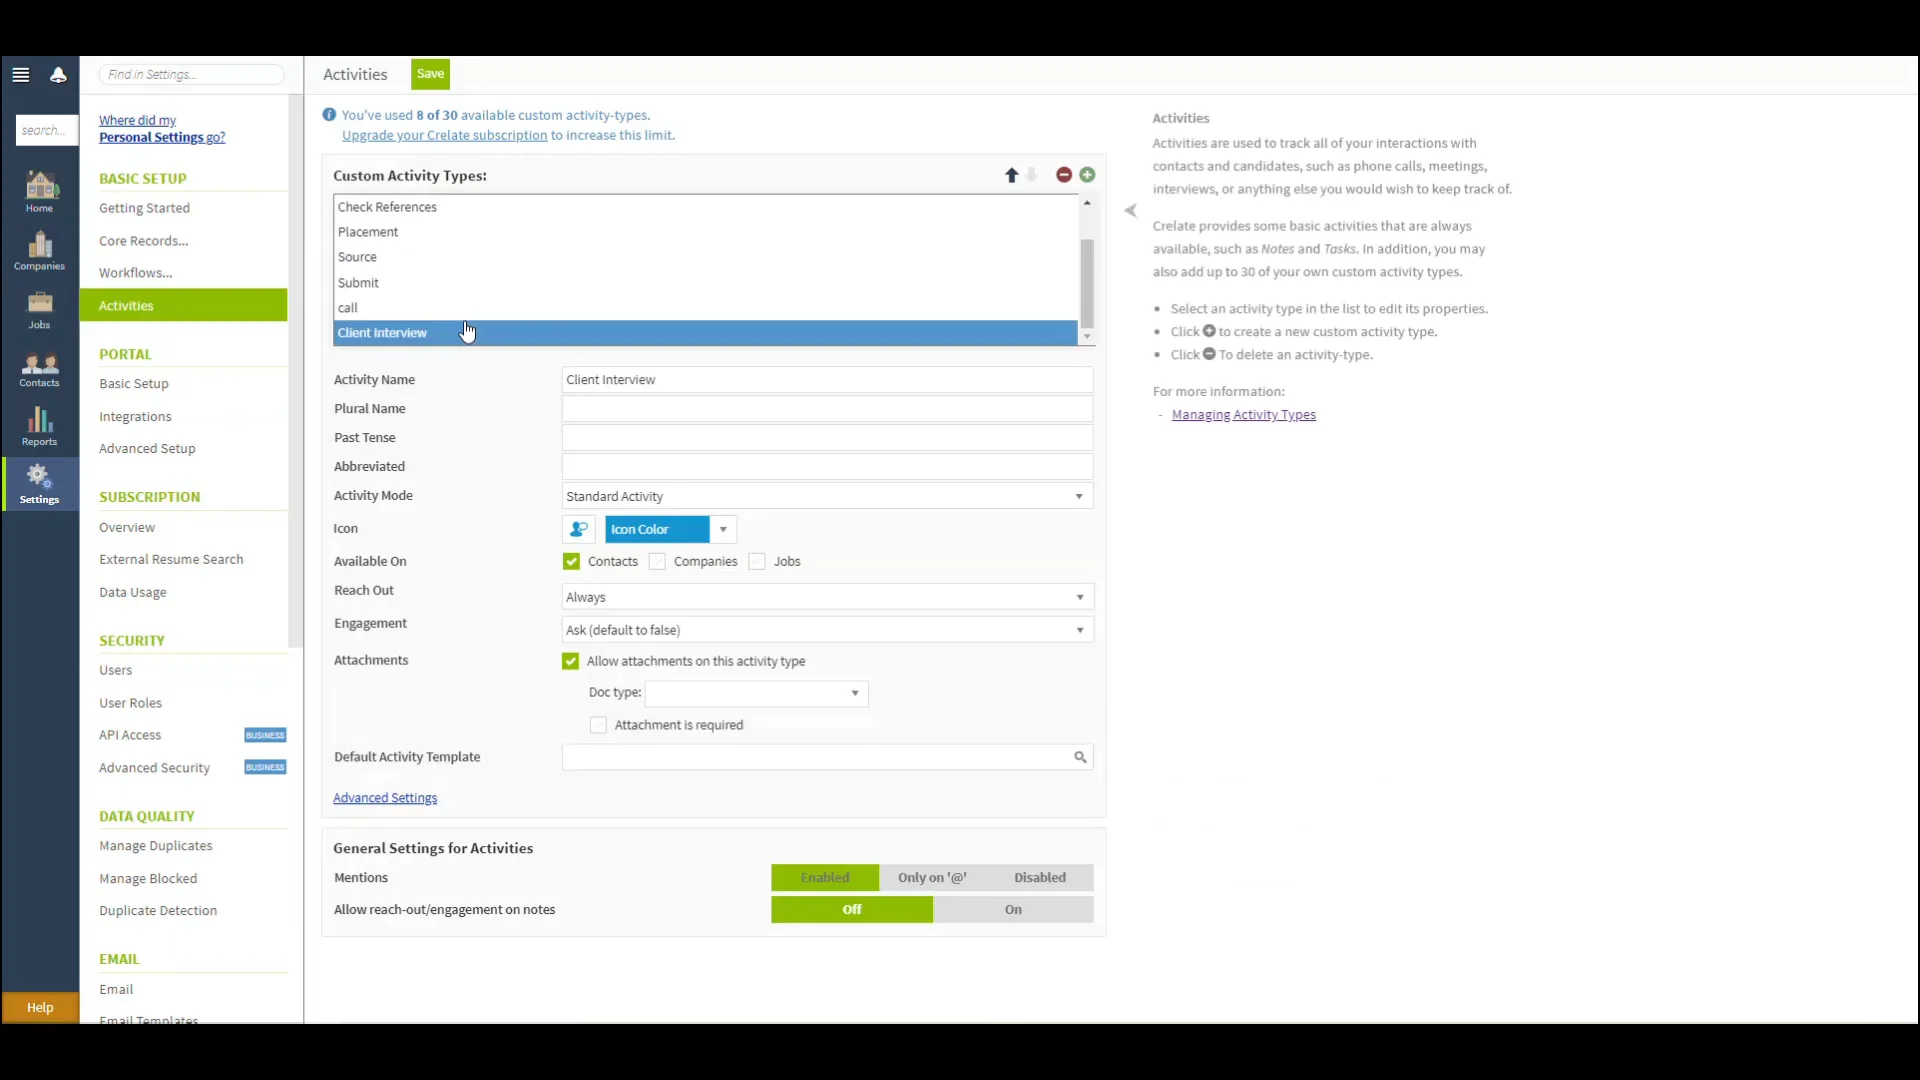1920x1080 pixels.
Task: Click the activity icon picker button
Action: tap(578, 529)
